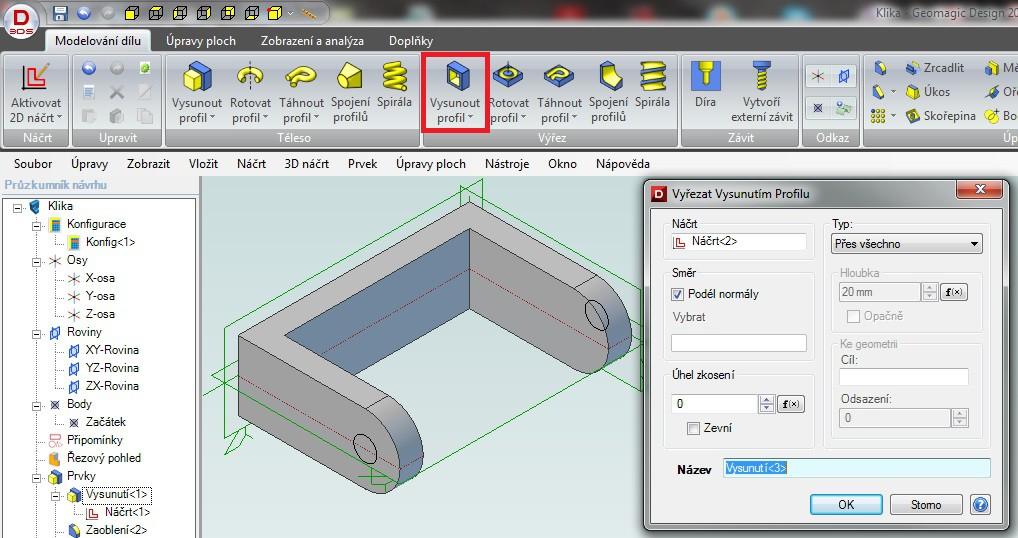Choose Spojení profilů in the Těleso group
Screen dimensions: 1018x538
pyautogui.click(x=351, y=92)
